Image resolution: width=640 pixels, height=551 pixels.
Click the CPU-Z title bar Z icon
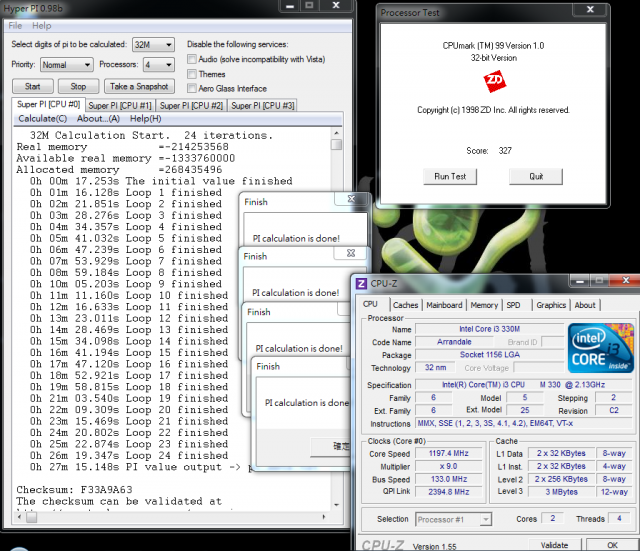point(361,283)
